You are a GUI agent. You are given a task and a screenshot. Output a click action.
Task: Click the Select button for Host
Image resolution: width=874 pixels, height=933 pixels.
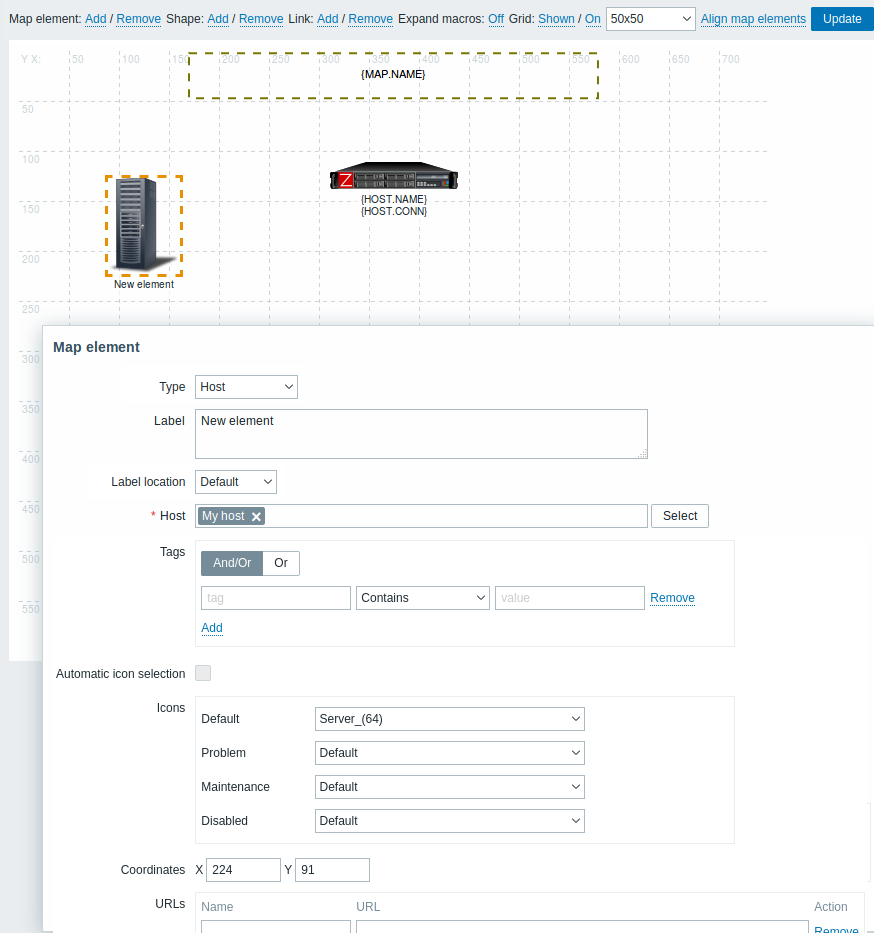coord(680,516)
